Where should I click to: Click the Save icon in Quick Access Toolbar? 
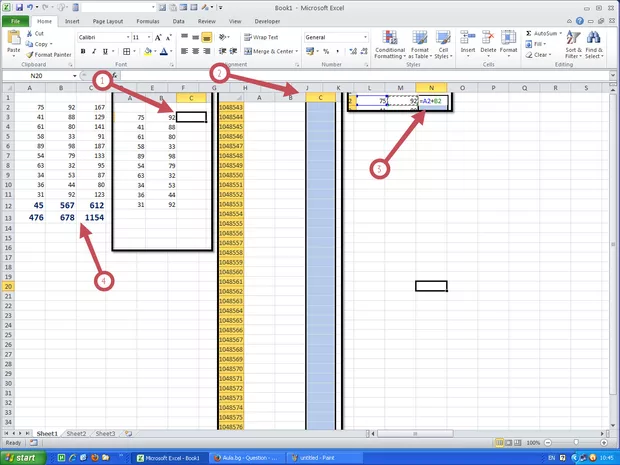pyautogui.click(x=19, y=7)
